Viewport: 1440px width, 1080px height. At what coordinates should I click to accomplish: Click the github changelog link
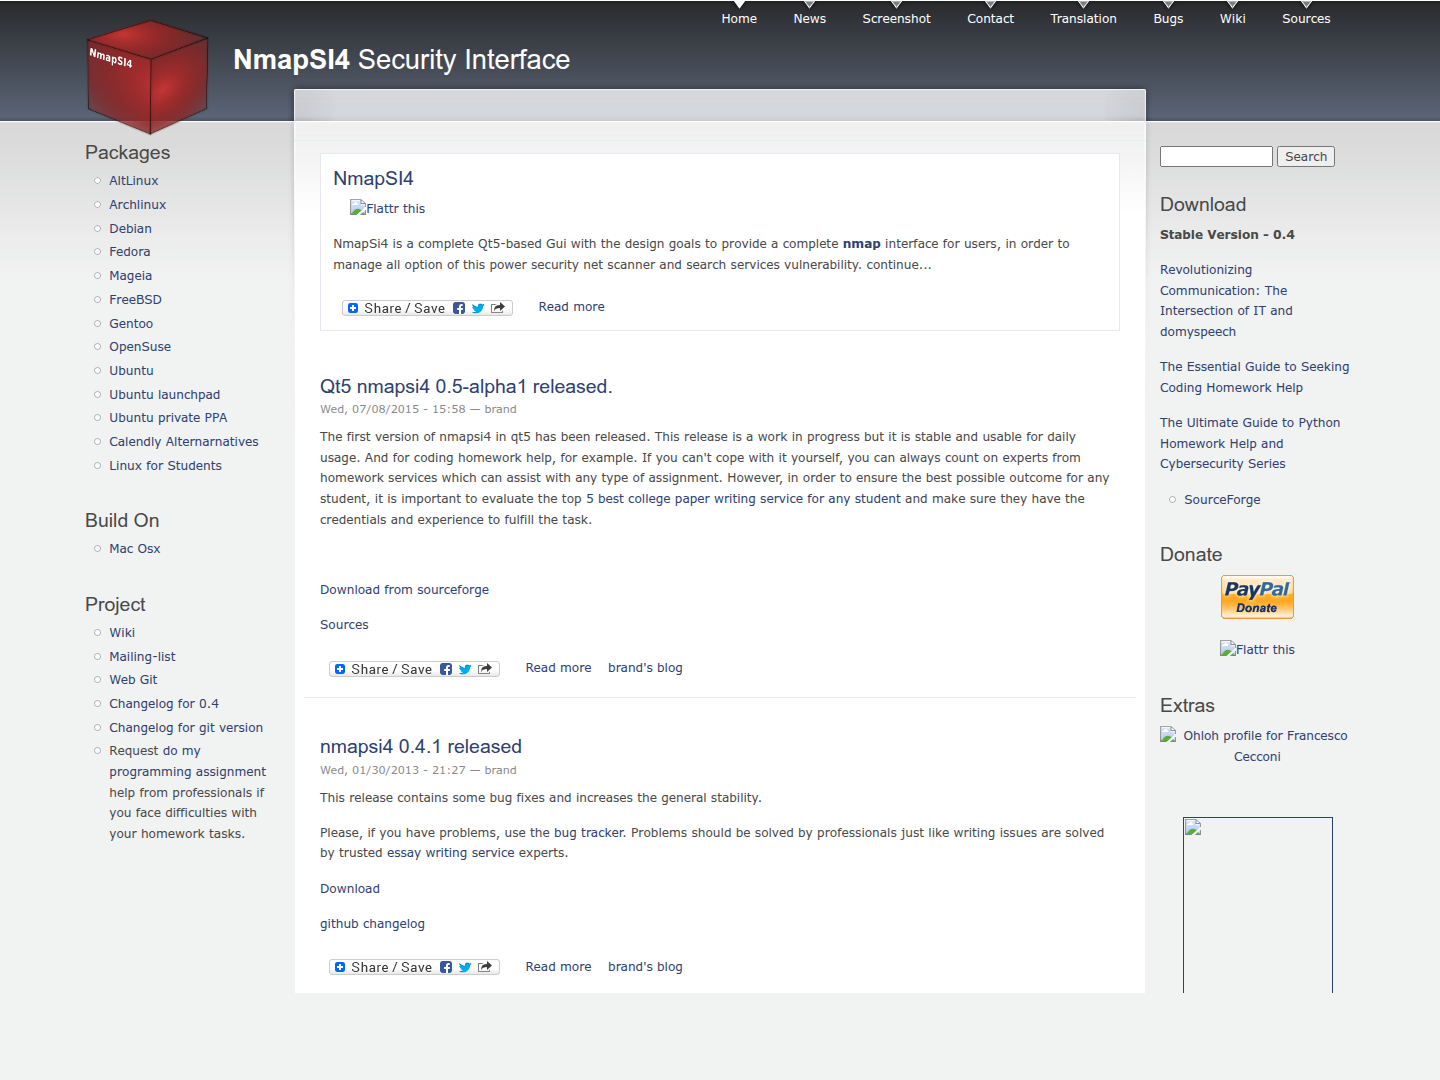pyautogui.click(x=372, y=924)
